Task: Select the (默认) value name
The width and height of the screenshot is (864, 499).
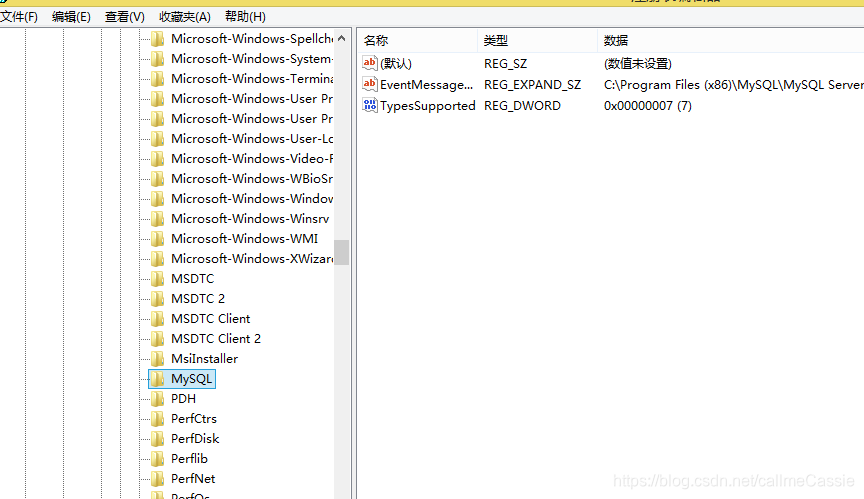Action: click(x=396, y=64)
